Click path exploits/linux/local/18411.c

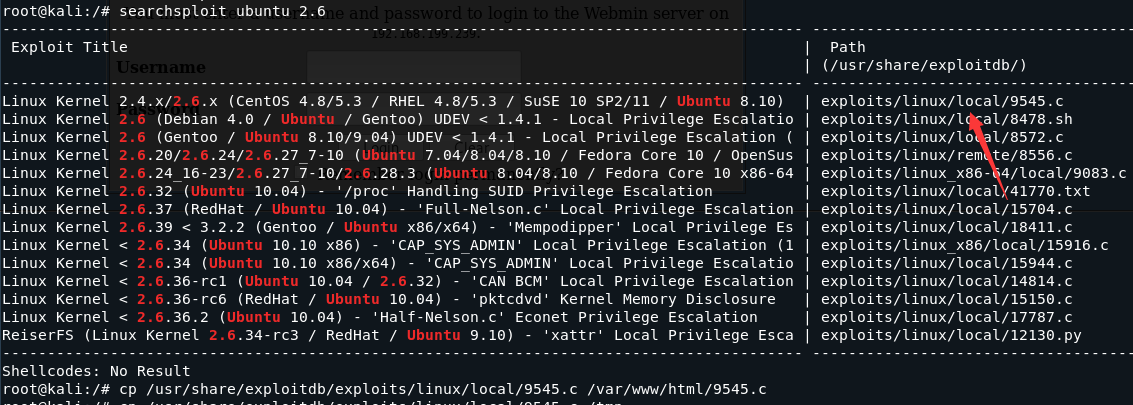click(x=947, y=228)
